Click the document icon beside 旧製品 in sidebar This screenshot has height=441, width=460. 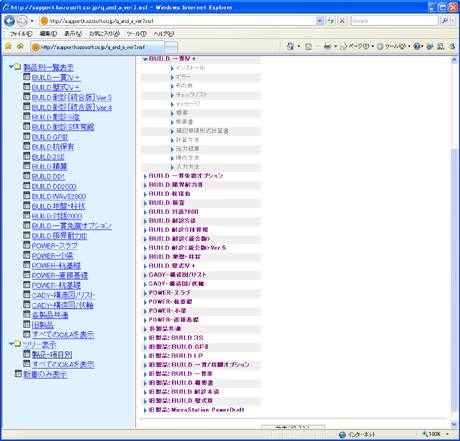click(x=27, y=324)
